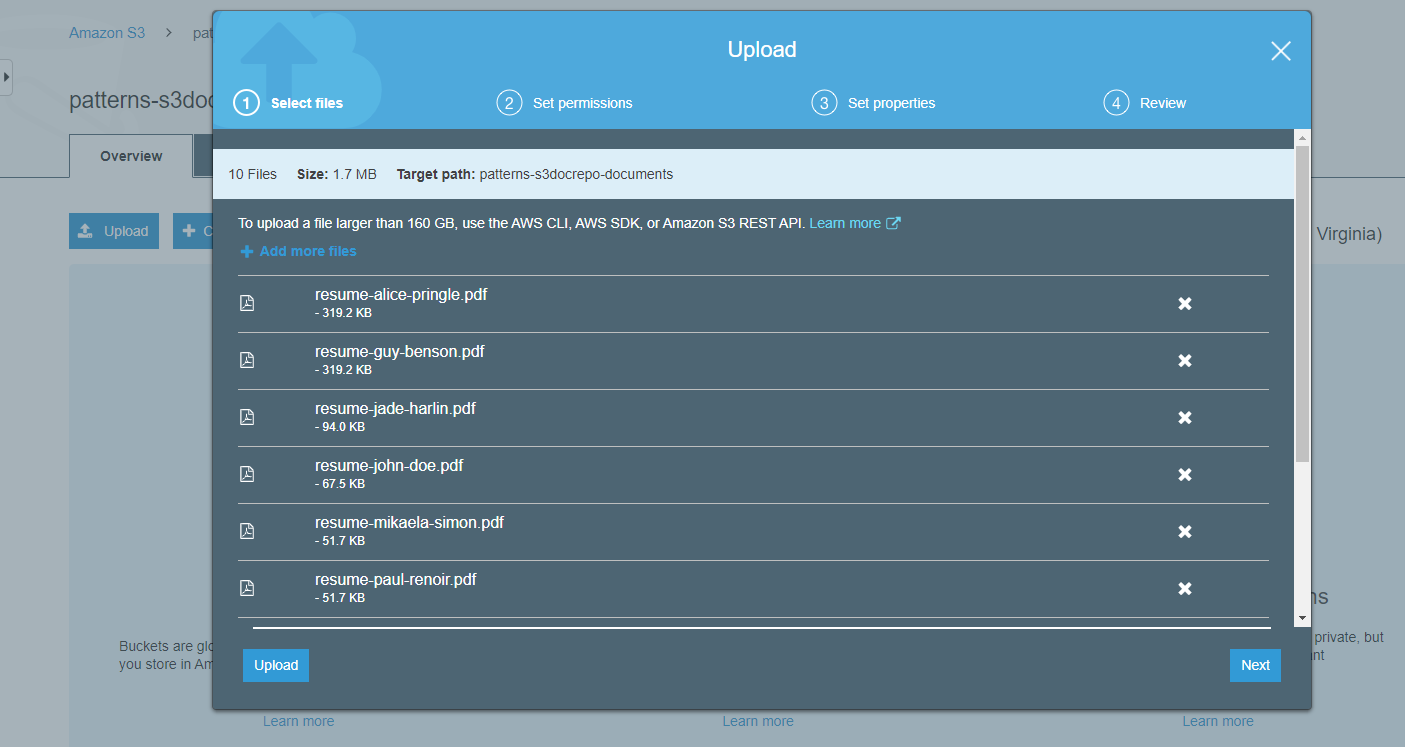Click PDF file icon for resume-paul-renoir.pdf
Screen dimensions: 1405x747
point(247,588)
